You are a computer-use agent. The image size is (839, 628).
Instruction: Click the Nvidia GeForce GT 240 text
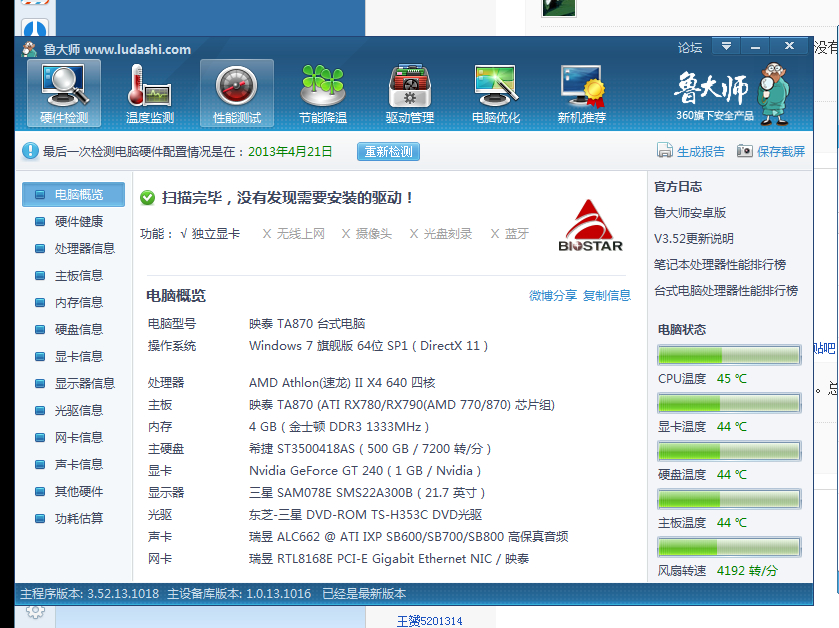(x=365, y=471)
